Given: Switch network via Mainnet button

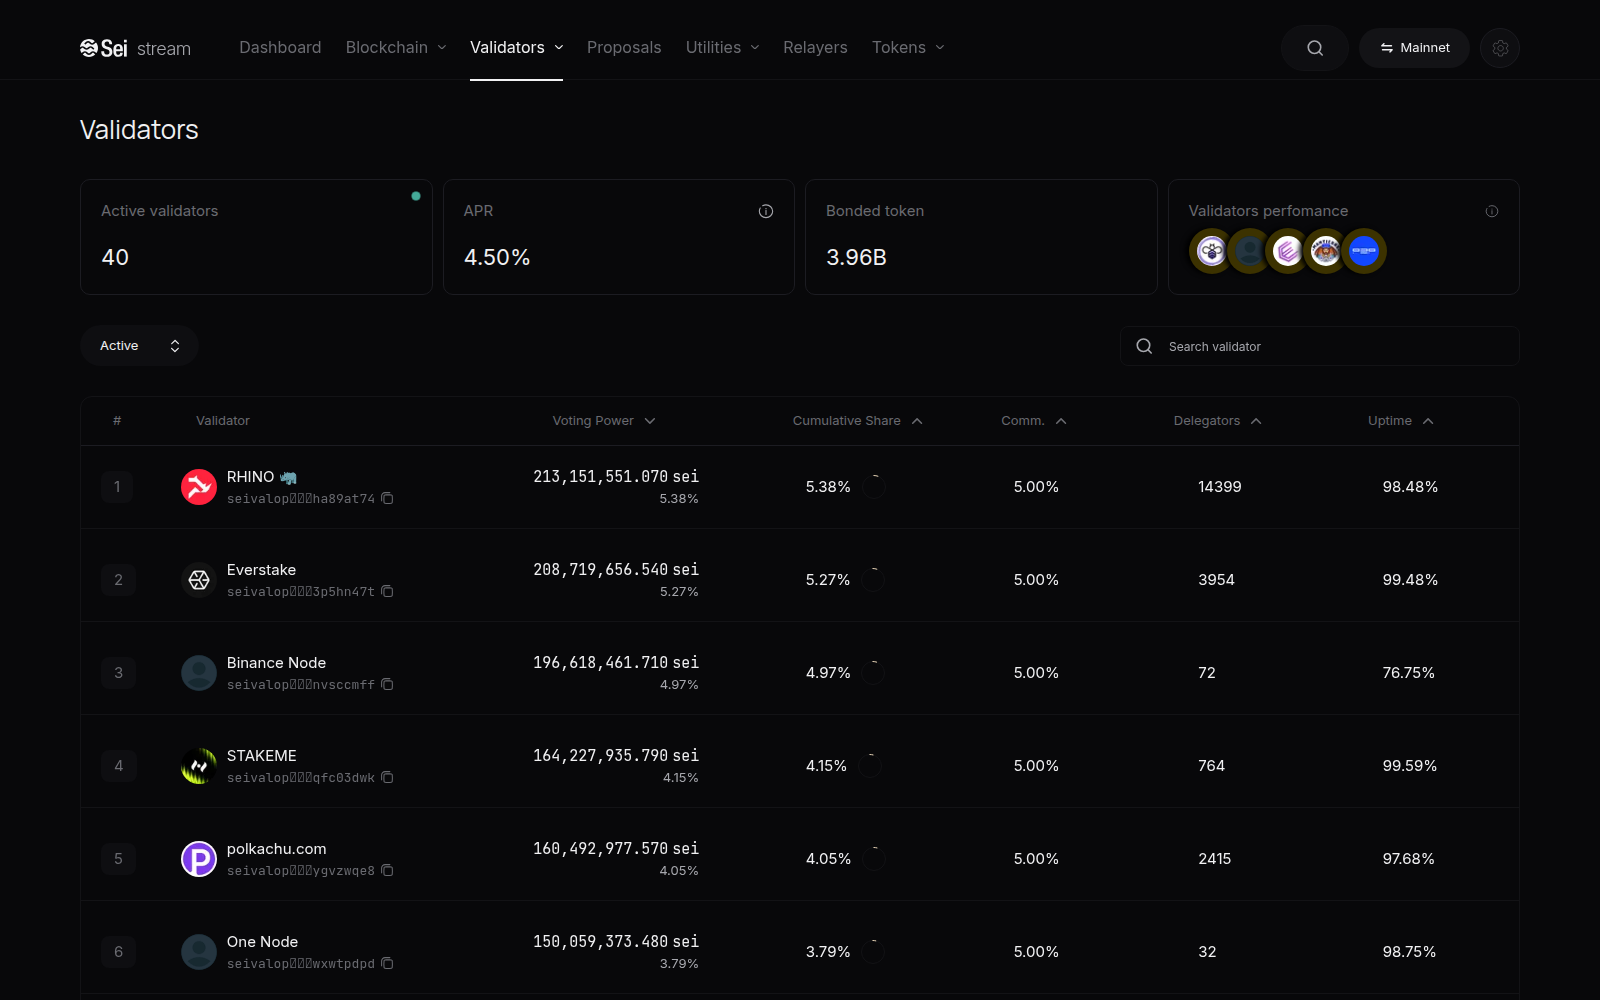Looking at the screenshot, I should 1414,48.
